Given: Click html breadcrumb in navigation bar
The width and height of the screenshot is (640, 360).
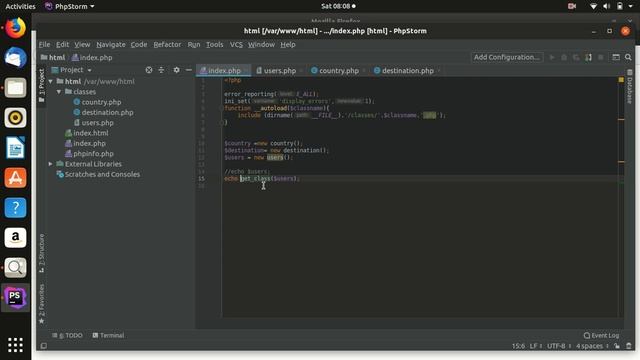Looking at the screenshot, I should click(x=53, y=58).
